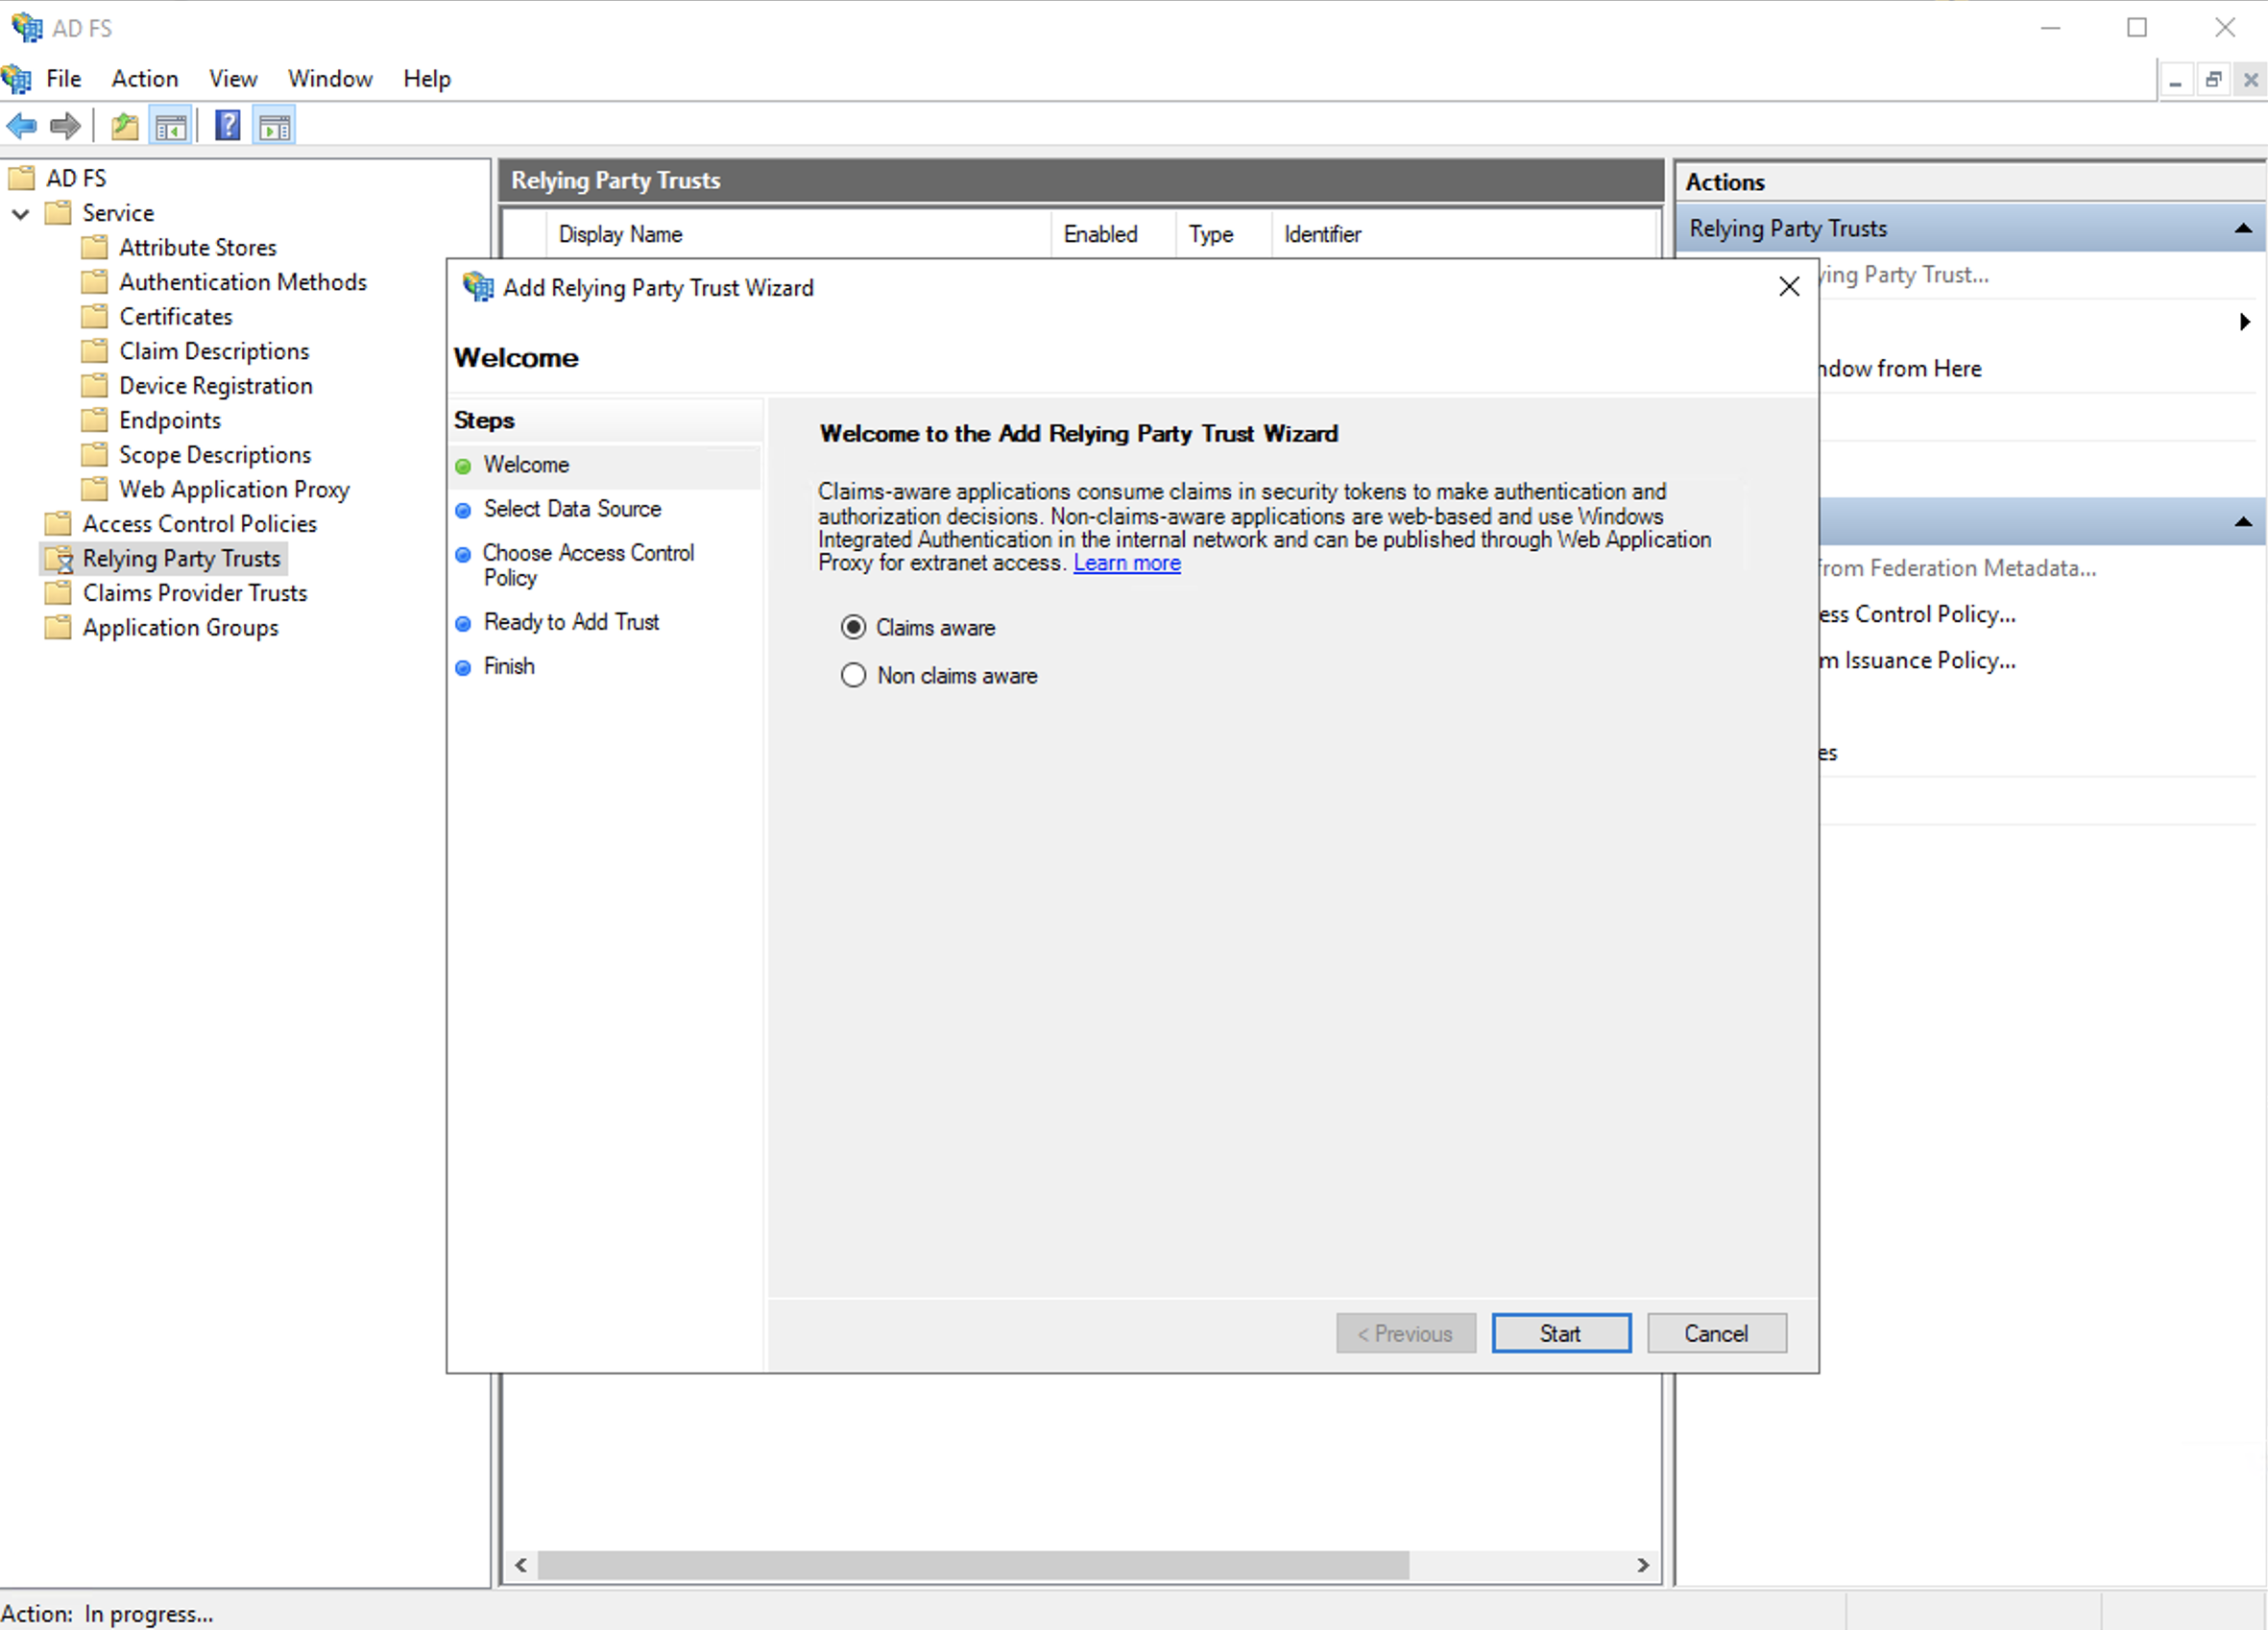The height and width of the screenshot is (1630, 2268).
Task: Click the Ready to Add Trust step
Action: point(571,622)
